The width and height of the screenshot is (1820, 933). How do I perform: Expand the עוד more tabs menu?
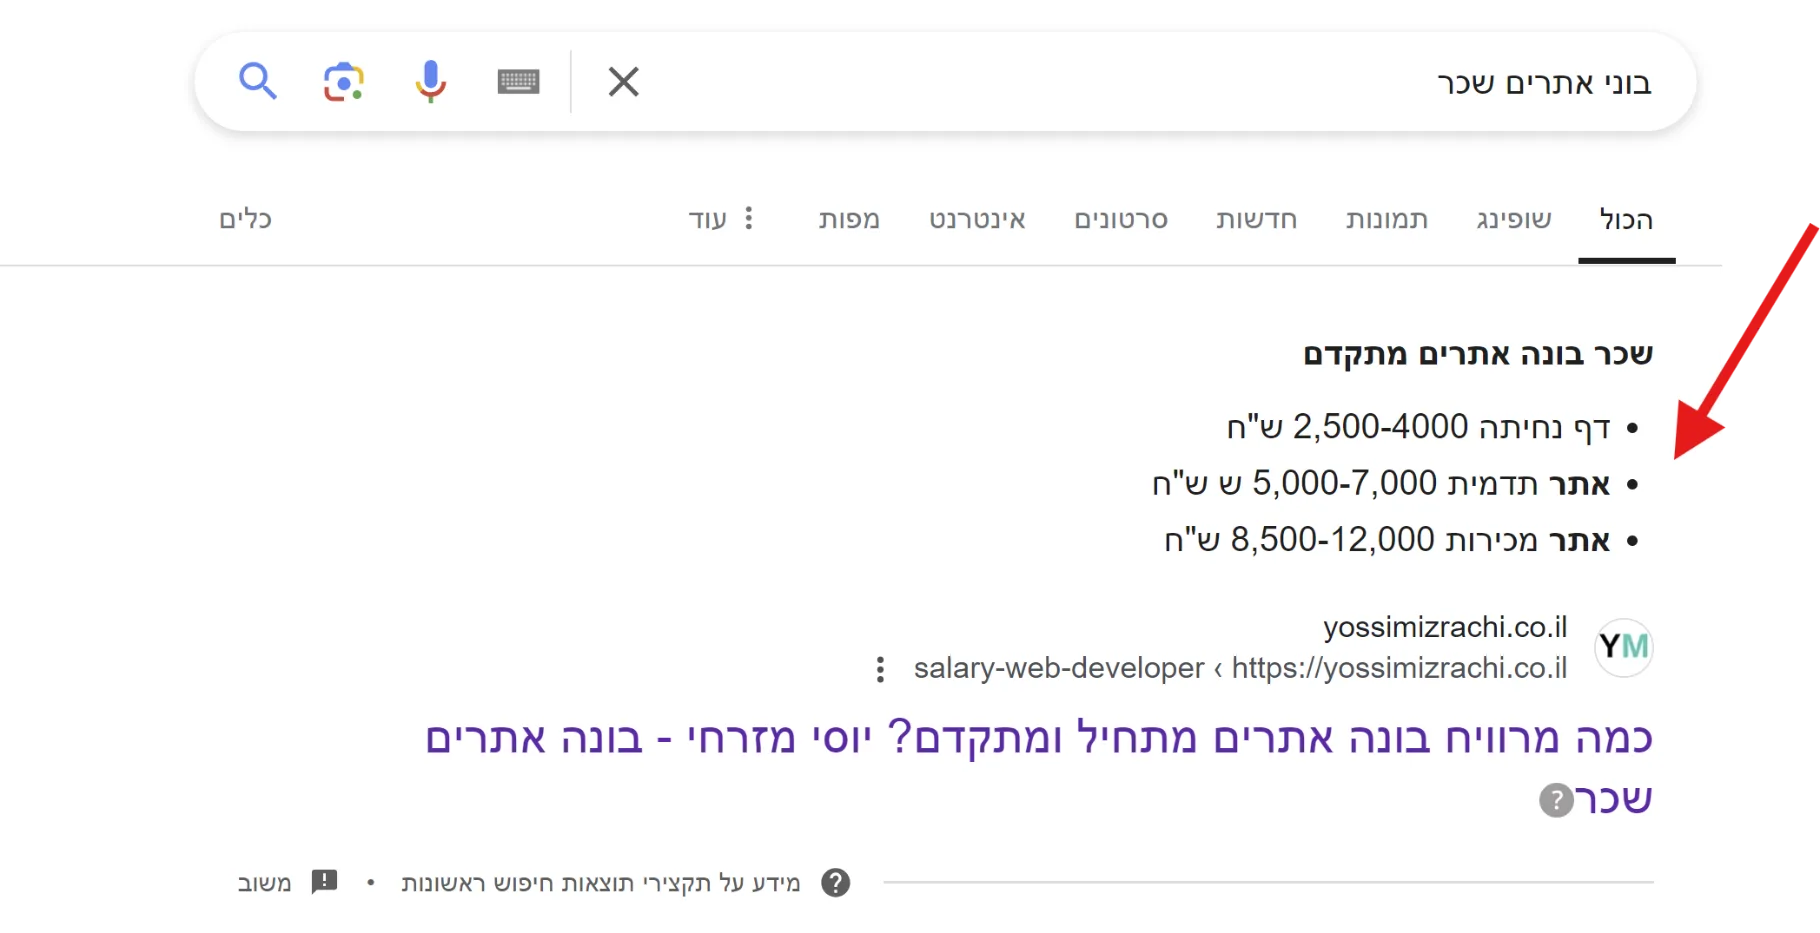pyautogui.click(x=720, y=219)
